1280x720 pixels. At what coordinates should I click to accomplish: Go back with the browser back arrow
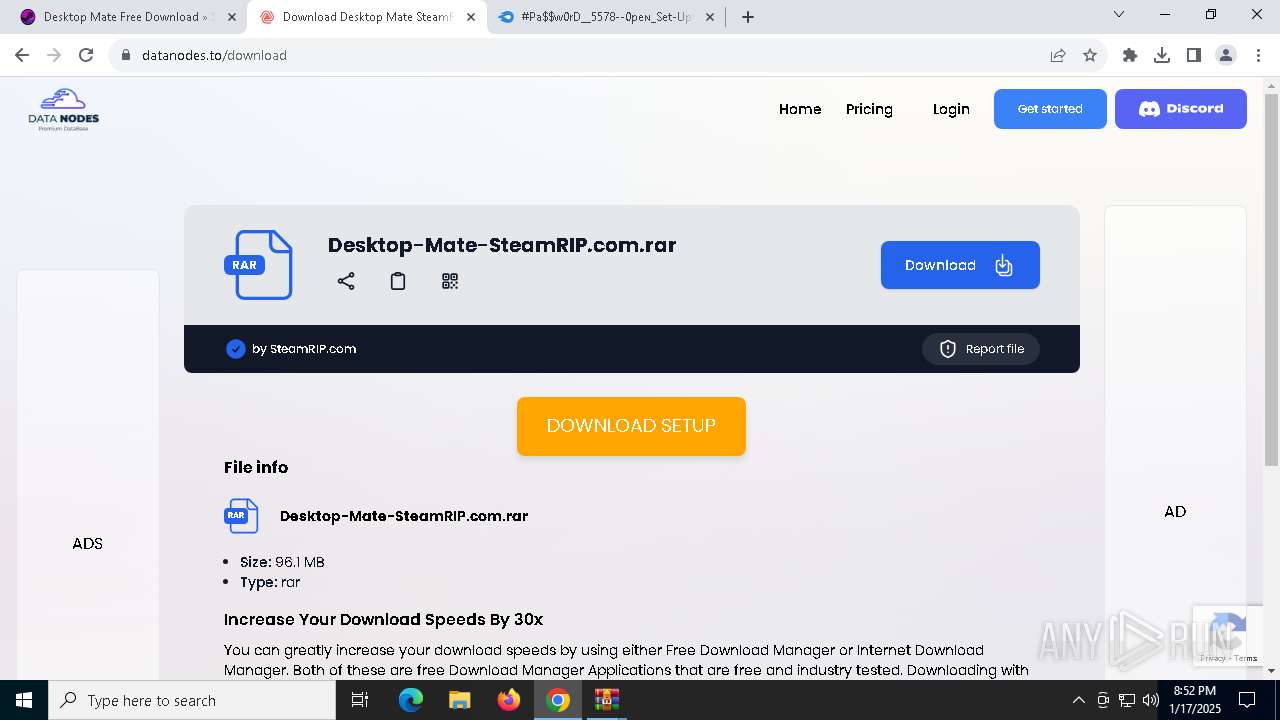point(22,55)
